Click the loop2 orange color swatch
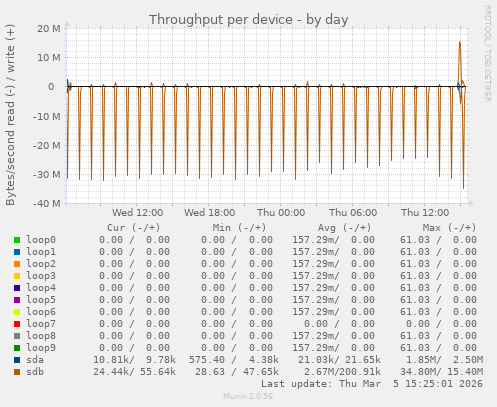This screenshot has width=497, height=407. click(x=17, y=264)
